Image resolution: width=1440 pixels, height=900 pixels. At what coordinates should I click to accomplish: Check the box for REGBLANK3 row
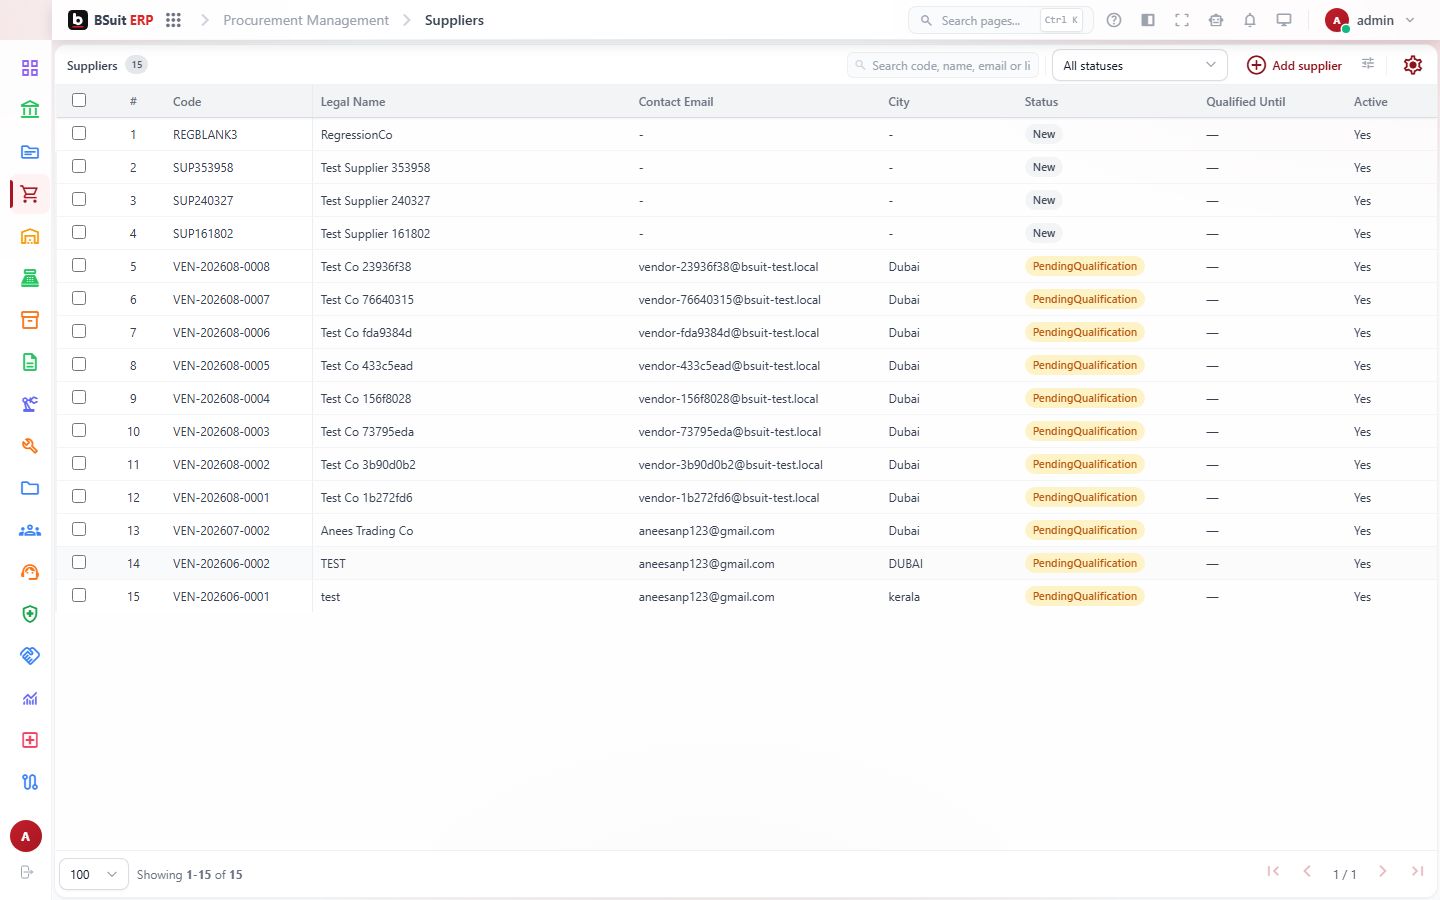click(x=79, y=133)
